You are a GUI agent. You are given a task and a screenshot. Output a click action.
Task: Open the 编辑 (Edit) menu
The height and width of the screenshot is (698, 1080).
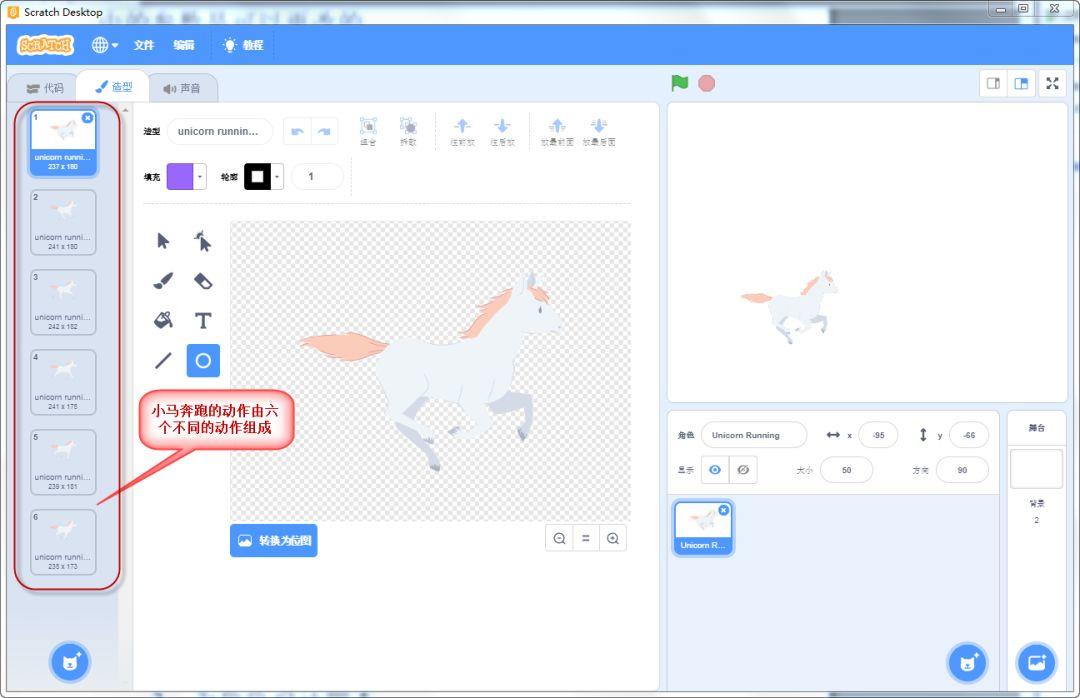[184, 45]
